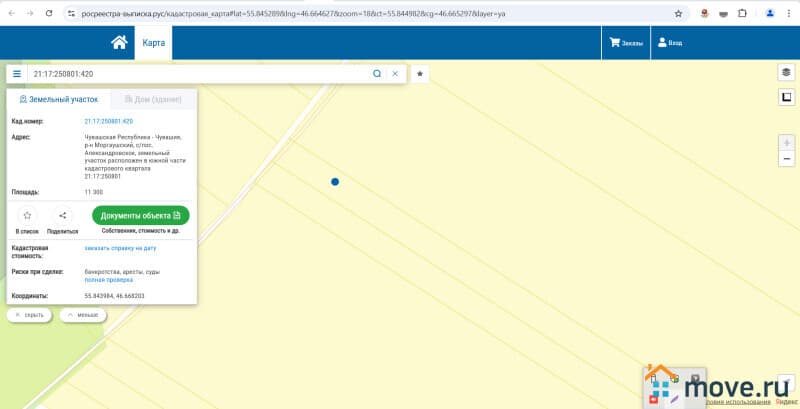Viewport: 800px width, 409px height.
Task: Click the star favorites button near search
Action: [420, 74]
